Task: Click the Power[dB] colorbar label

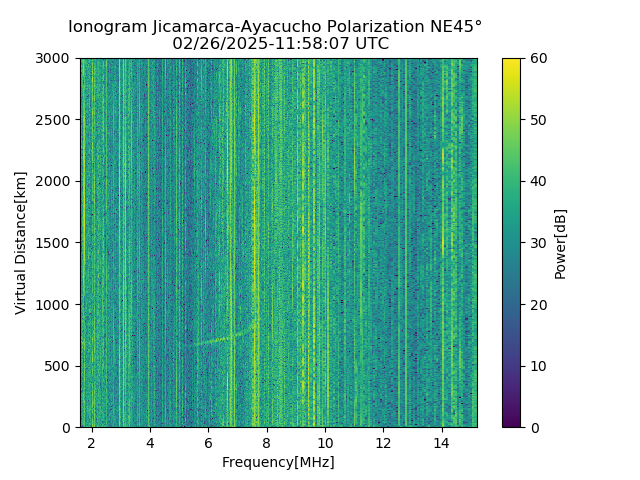Action: [x=560, y=244]
